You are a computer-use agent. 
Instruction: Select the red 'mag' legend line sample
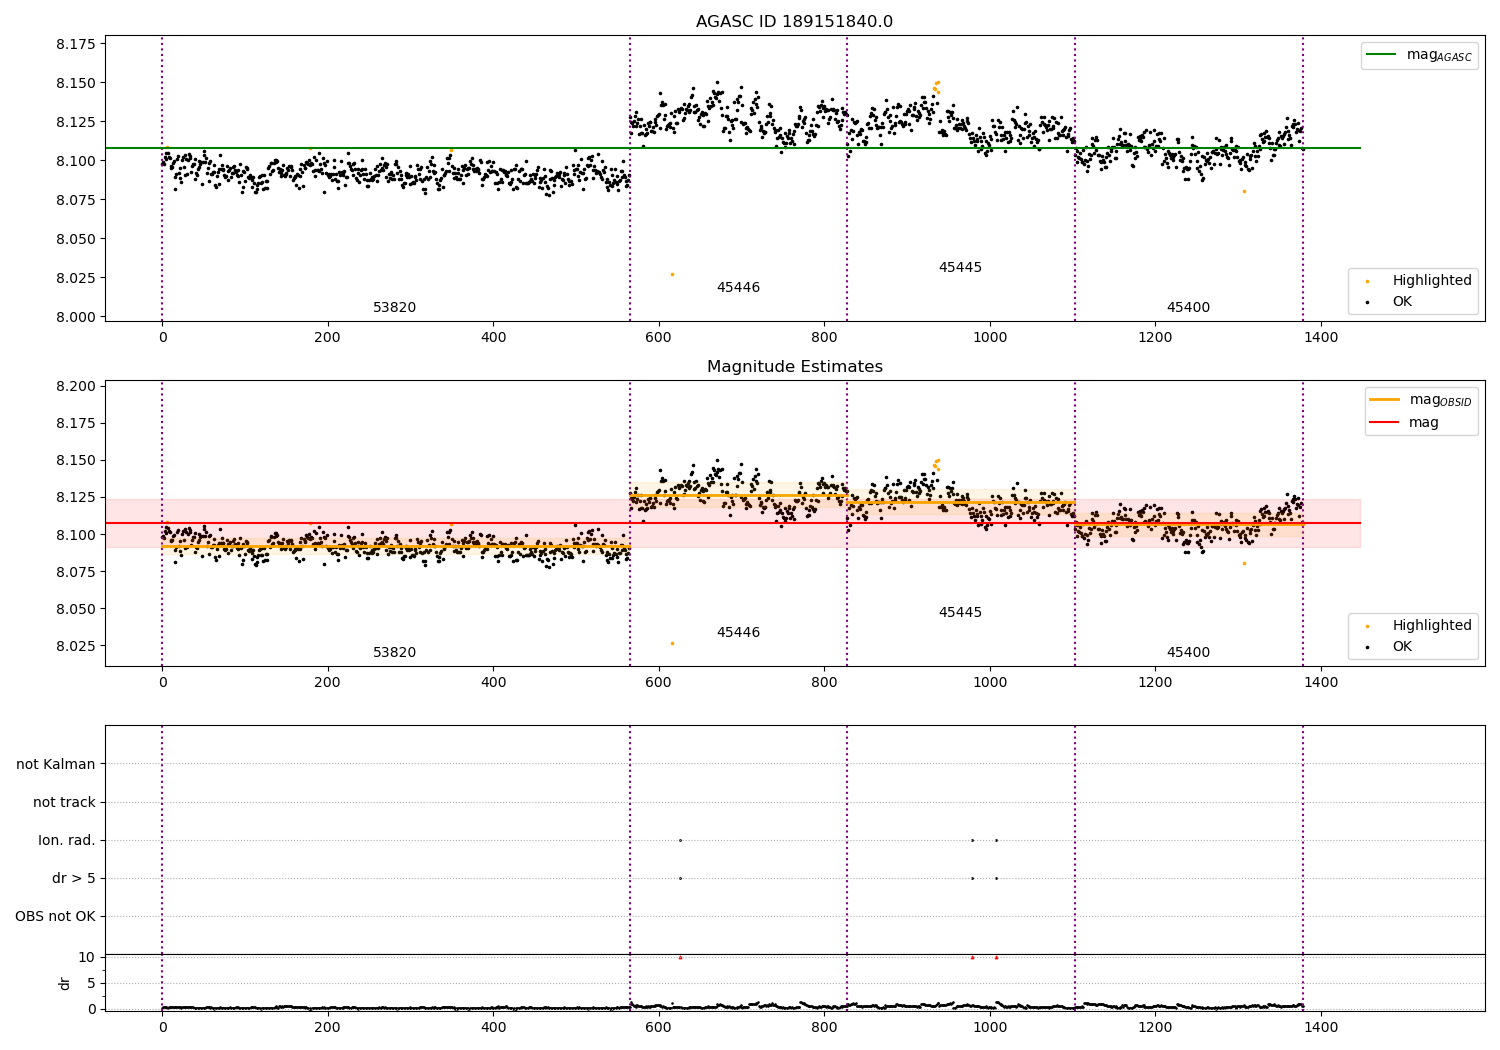tap(1385, 422)
